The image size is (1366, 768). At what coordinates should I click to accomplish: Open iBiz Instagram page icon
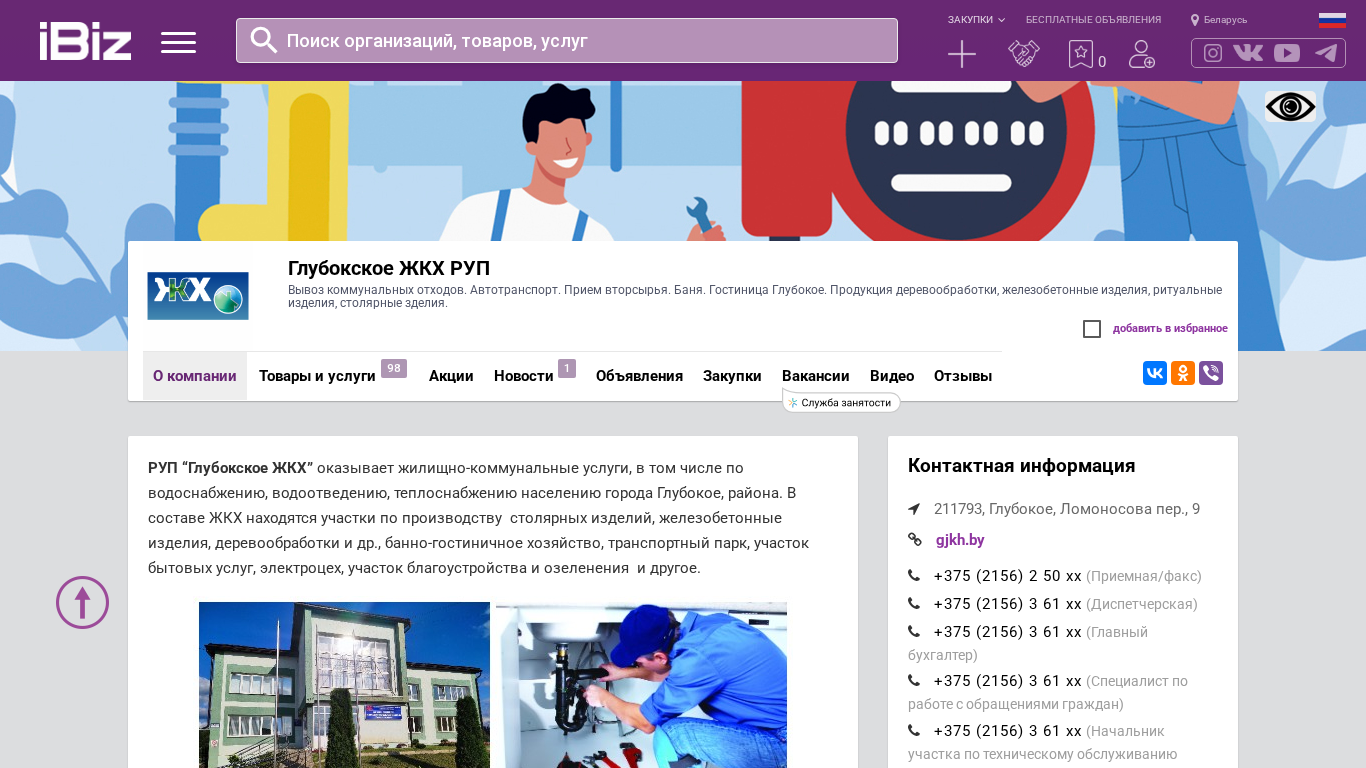(1213, 53)
